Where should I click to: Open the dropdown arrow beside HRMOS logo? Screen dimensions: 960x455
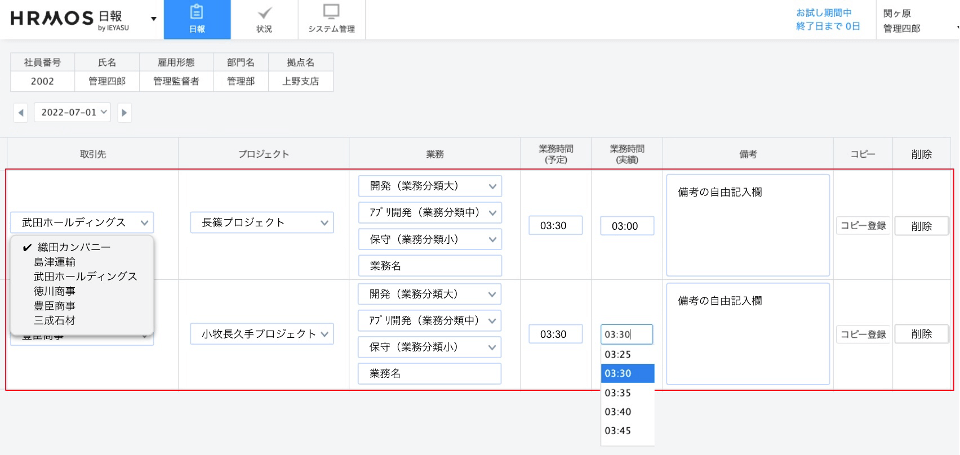(153, 19)
